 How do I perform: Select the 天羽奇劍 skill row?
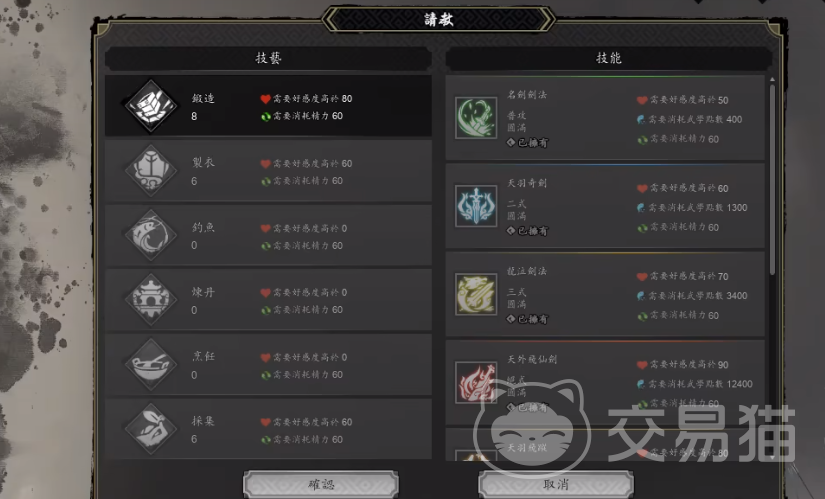(605, 206)
